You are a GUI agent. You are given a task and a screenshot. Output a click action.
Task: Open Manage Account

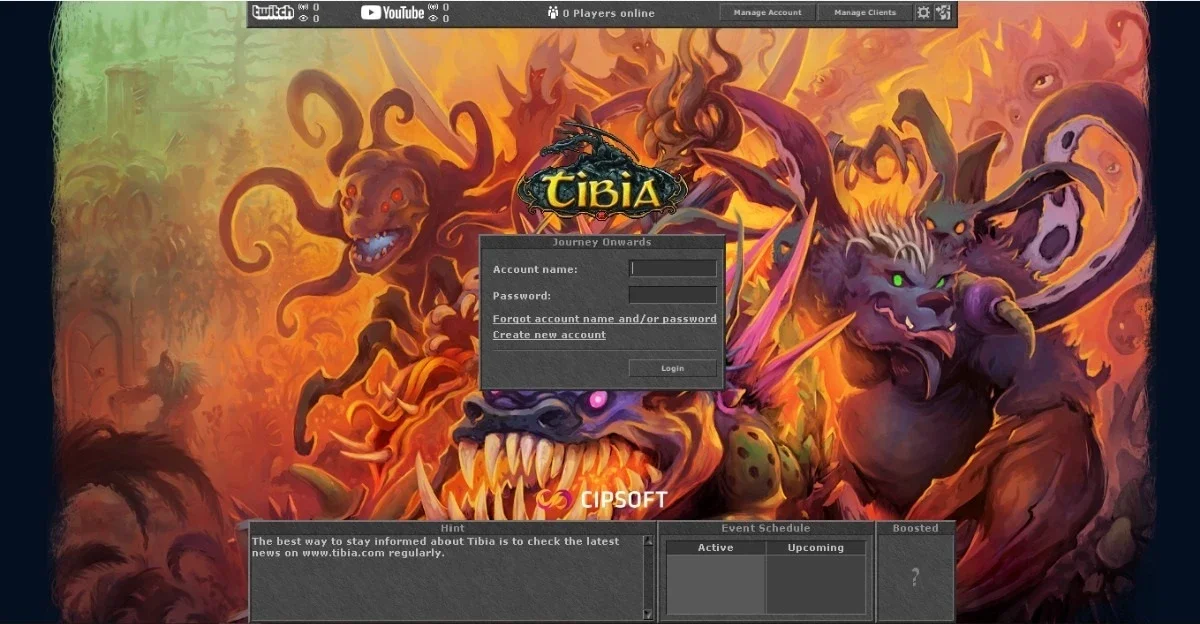click(767, 13)
